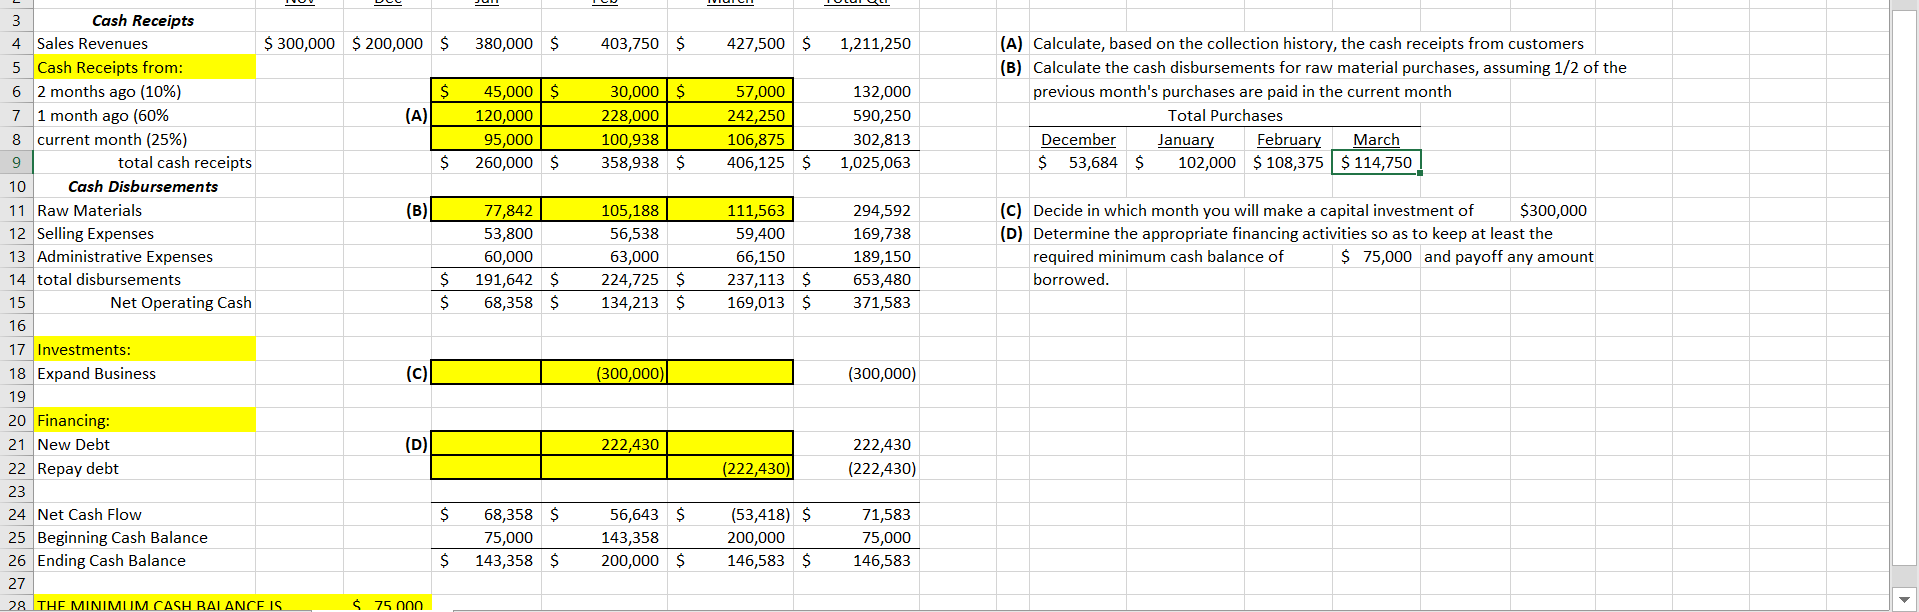
Task: Click the 'current month (25%)' cell
Action: click(144, 139)
